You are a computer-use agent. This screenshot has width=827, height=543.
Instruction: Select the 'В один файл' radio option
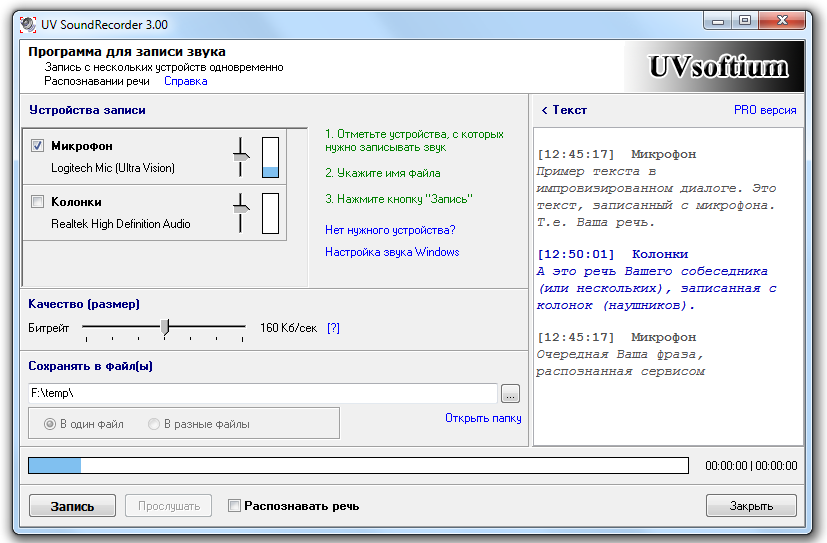click(x=49, y=424)
